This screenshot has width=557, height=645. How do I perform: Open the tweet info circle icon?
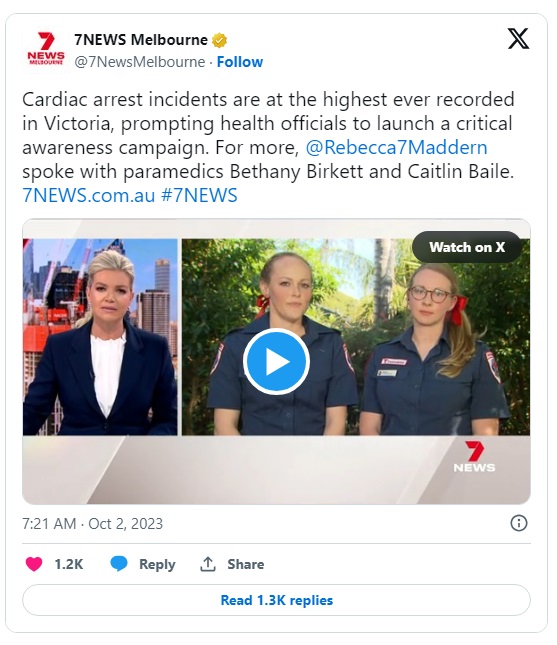(x=518, y=523)
